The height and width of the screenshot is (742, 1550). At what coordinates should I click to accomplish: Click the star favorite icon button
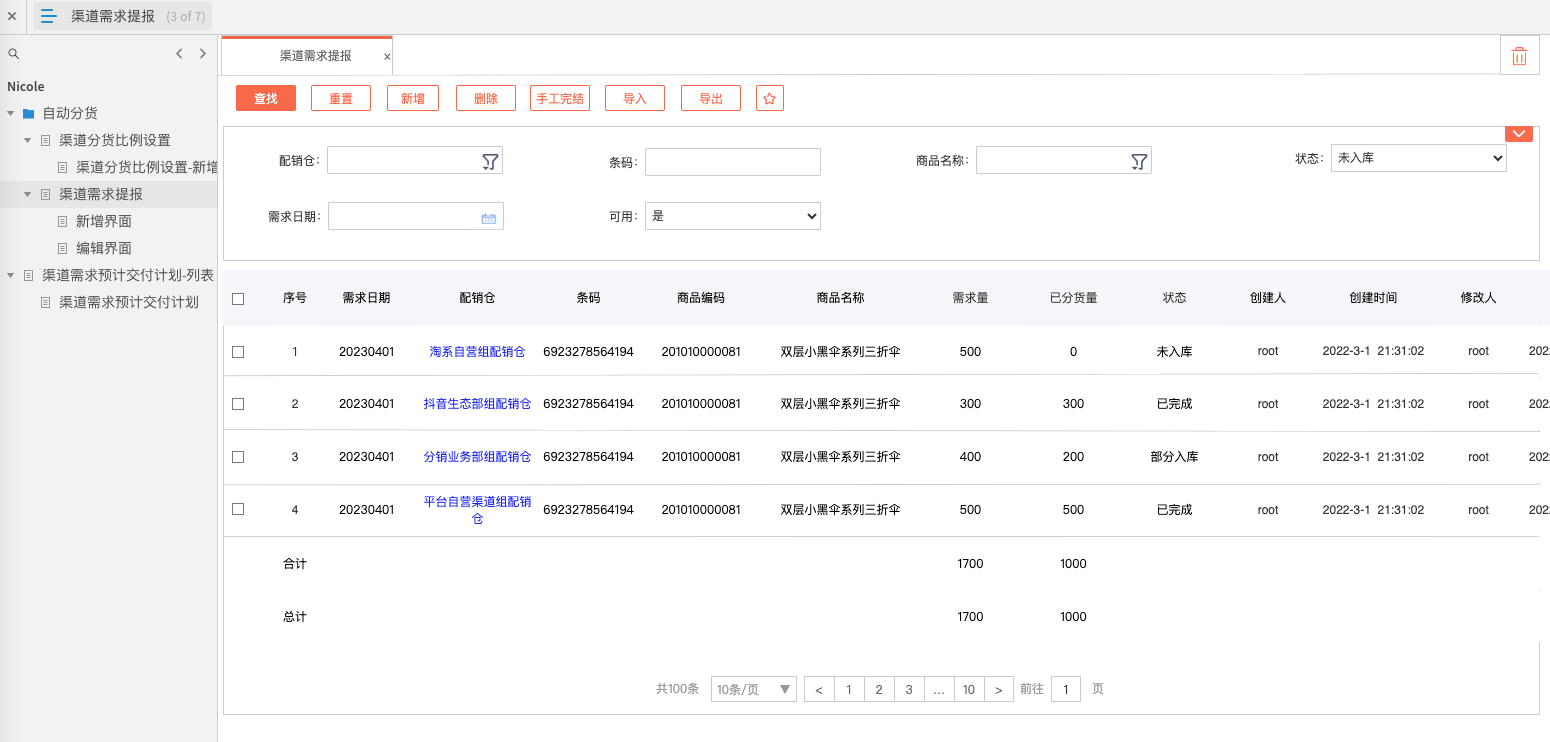[x=769, y=98]
